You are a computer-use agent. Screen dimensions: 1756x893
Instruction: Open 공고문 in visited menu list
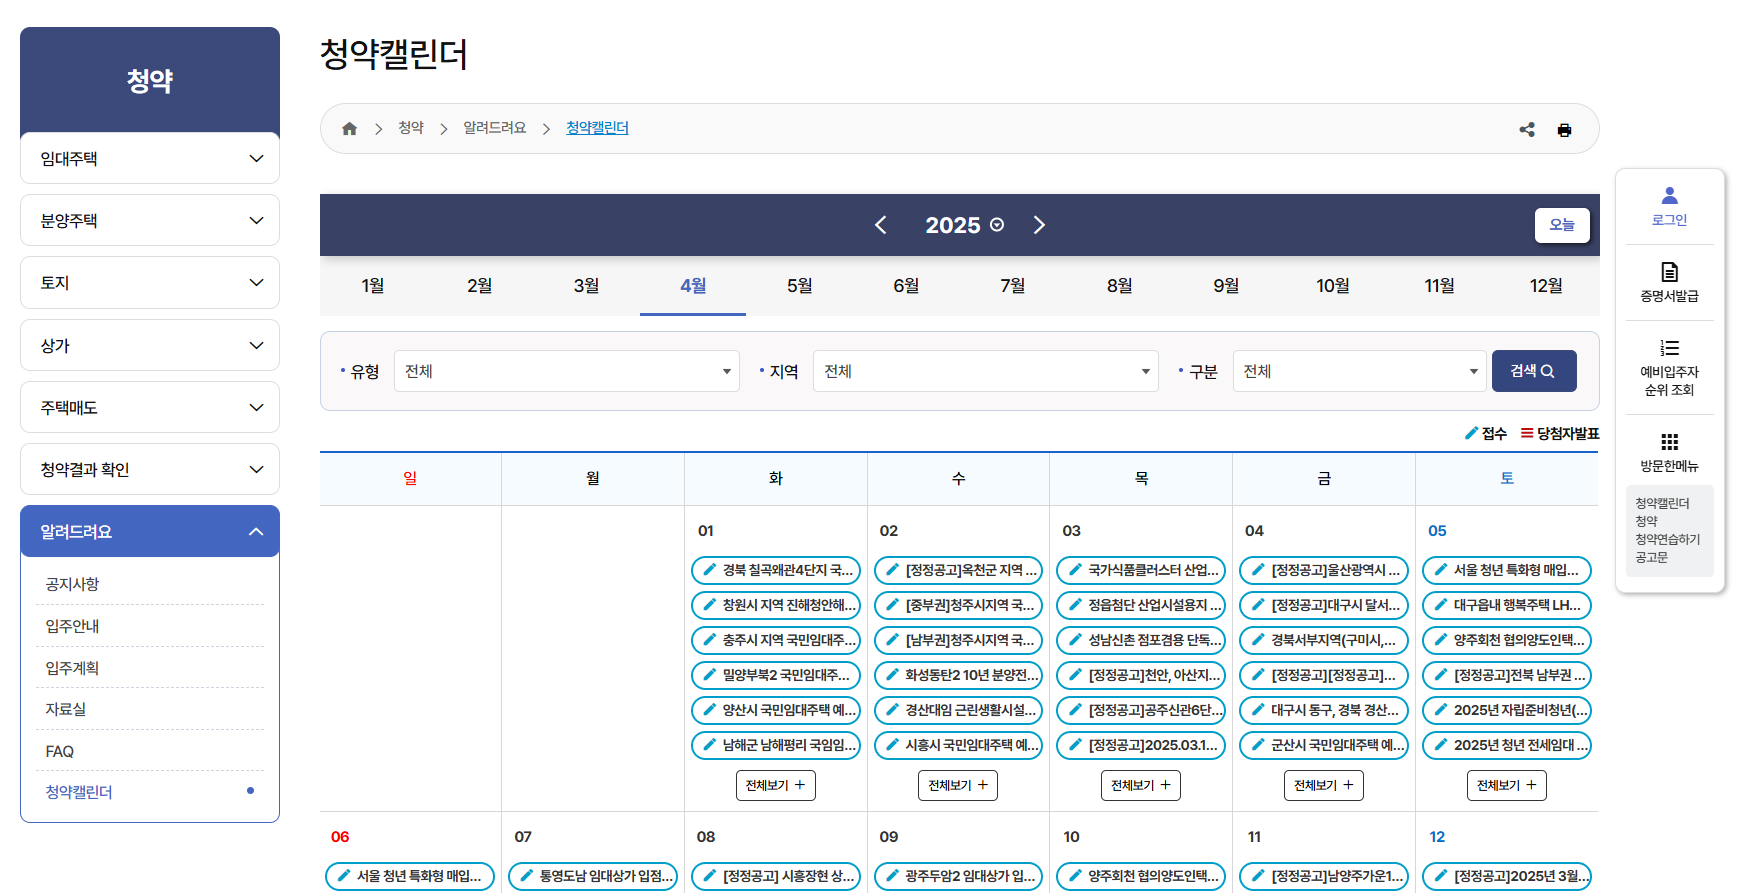pyautogui.click(x=1651, y=557)
